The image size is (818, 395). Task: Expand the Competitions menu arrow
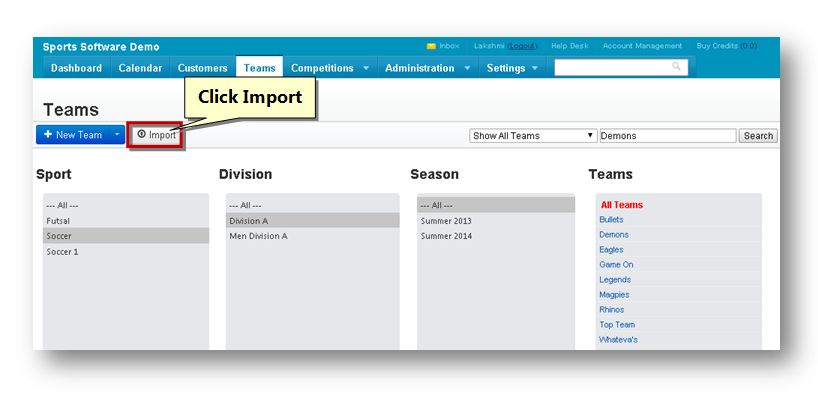366,68
